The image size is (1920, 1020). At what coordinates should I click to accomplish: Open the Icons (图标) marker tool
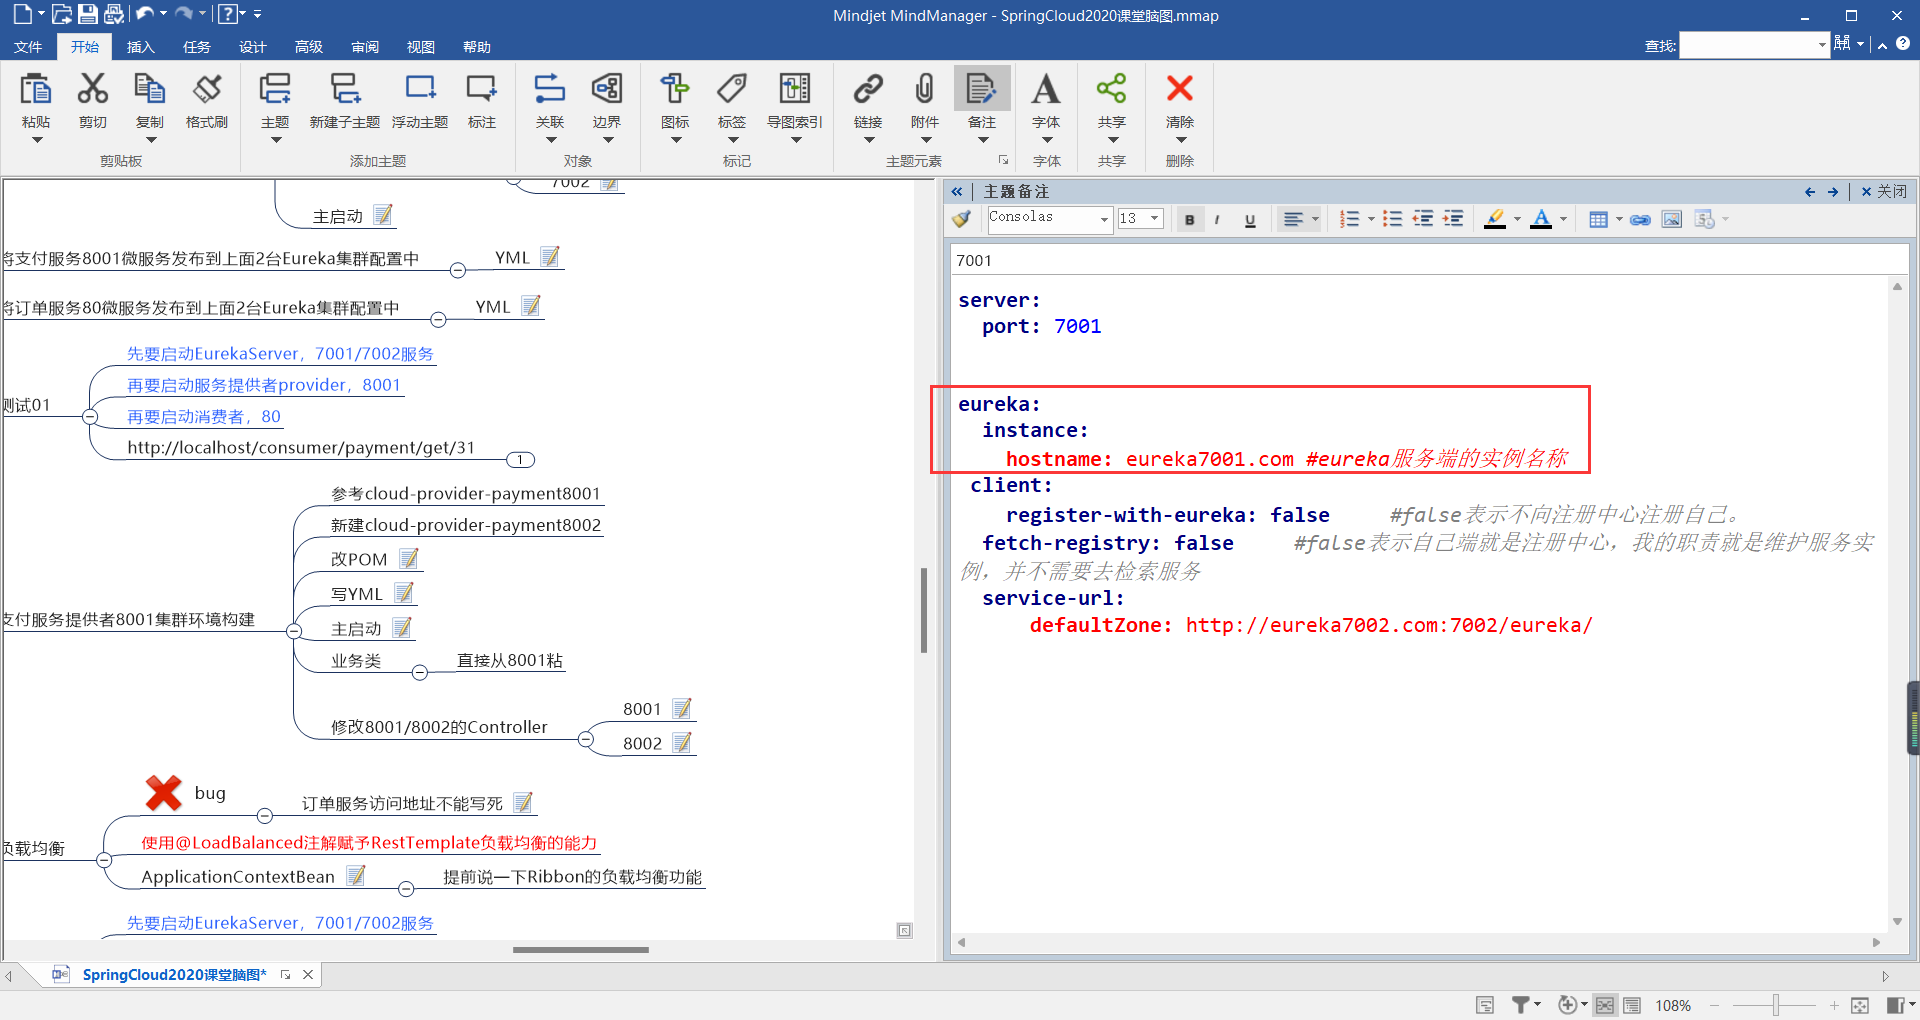[675, 90]
